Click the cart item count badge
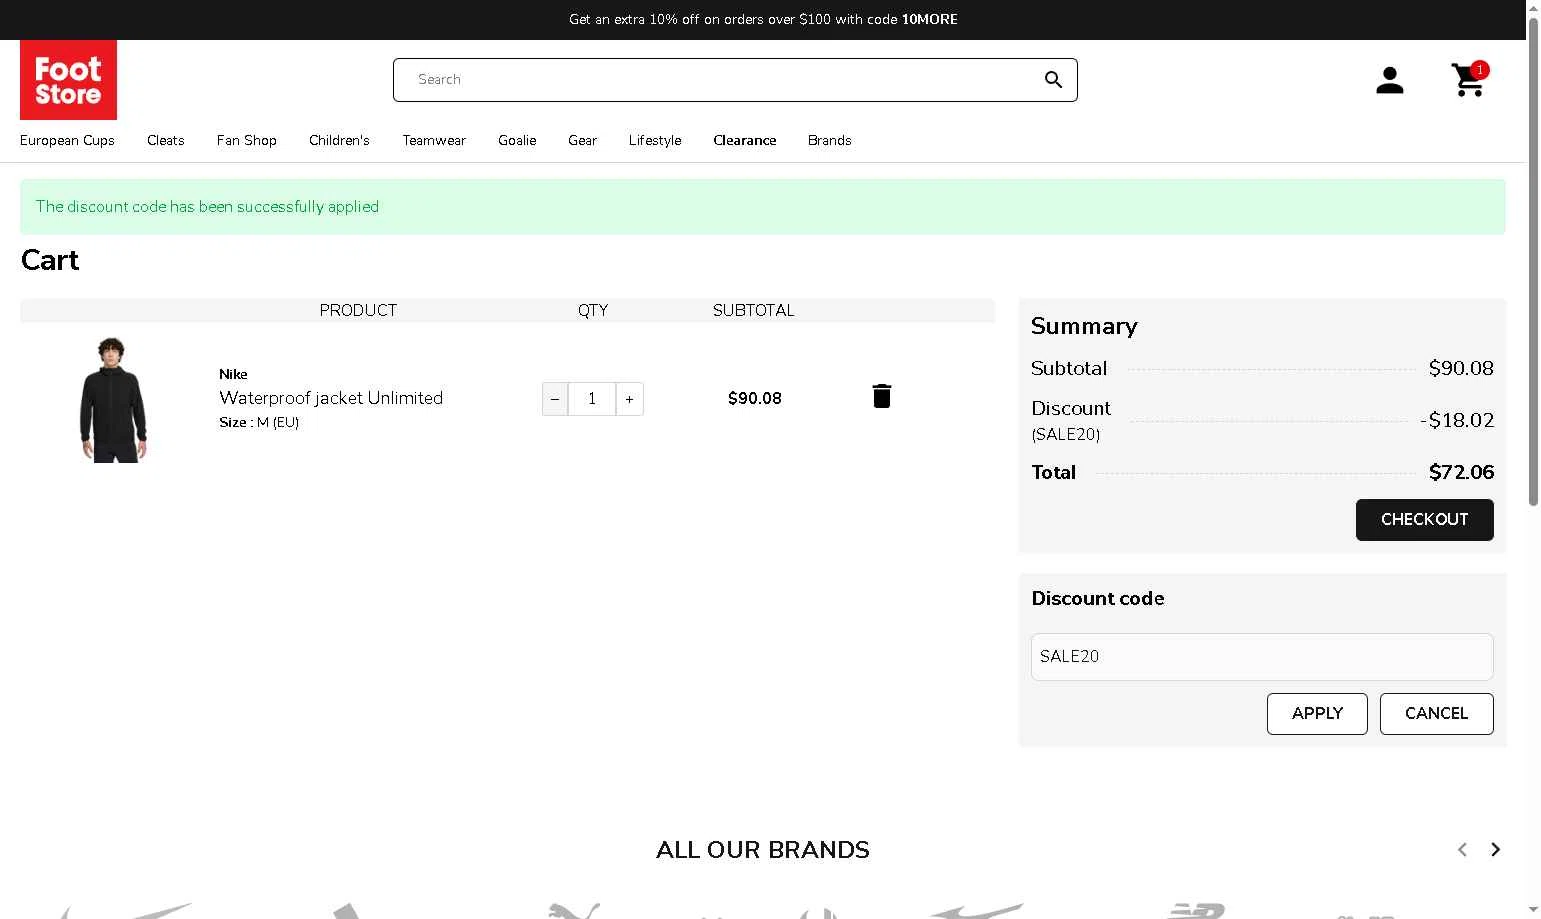Viewport: 1541px width, 919px height. 1480,70
